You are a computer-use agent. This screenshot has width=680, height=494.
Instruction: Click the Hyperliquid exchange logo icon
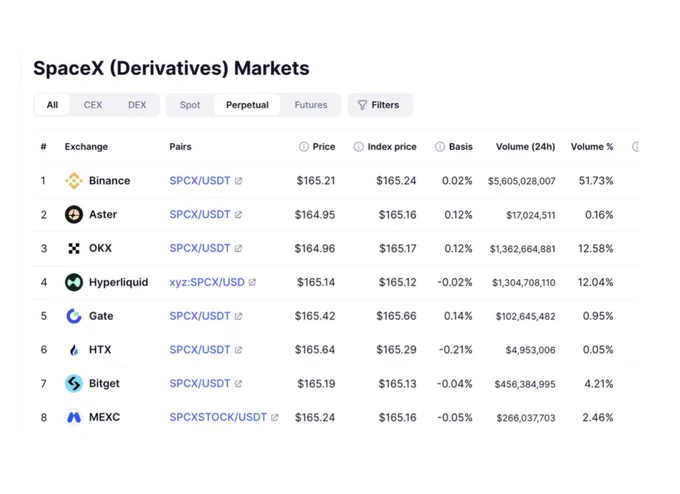(x=74, y=282)
